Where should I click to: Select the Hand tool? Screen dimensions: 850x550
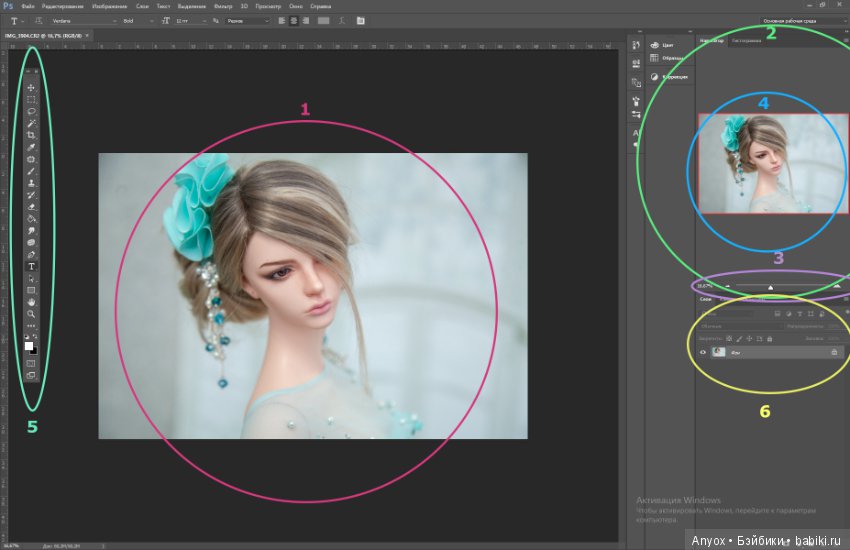pos(31,302)
